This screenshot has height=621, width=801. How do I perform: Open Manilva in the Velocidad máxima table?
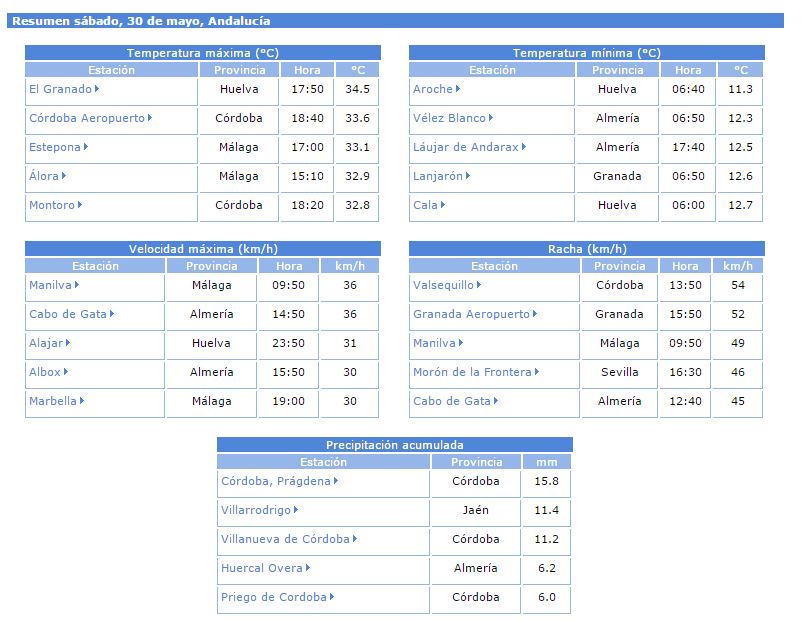point(50,285)
